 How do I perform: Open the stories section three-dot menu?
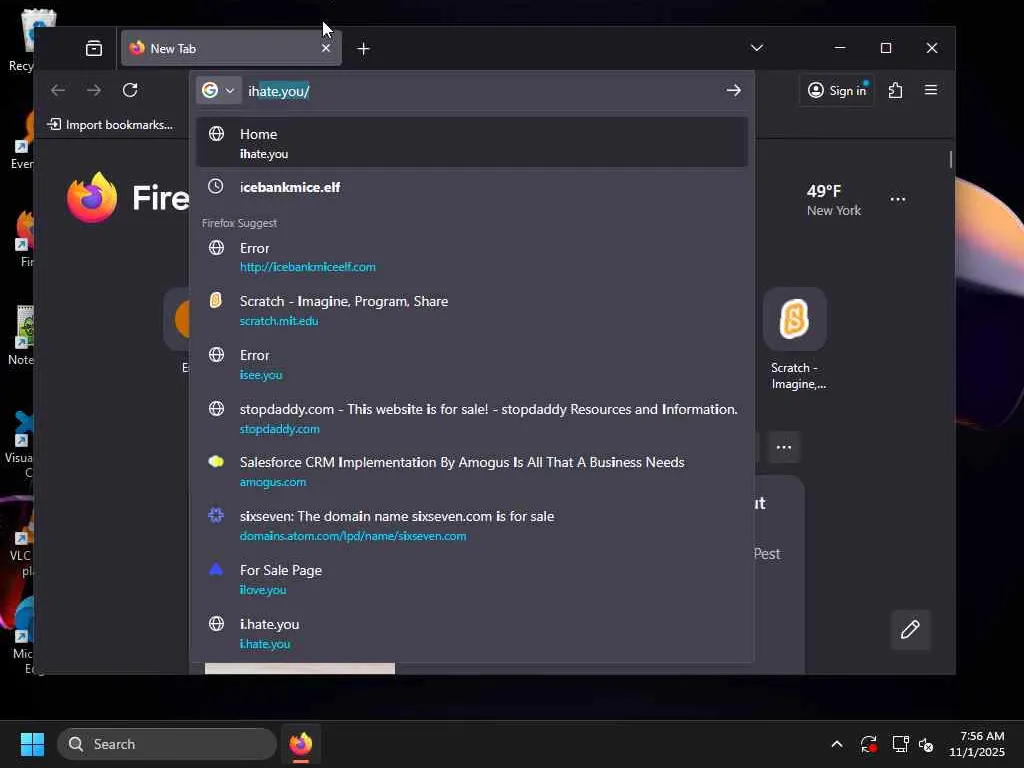pos(784,447)
